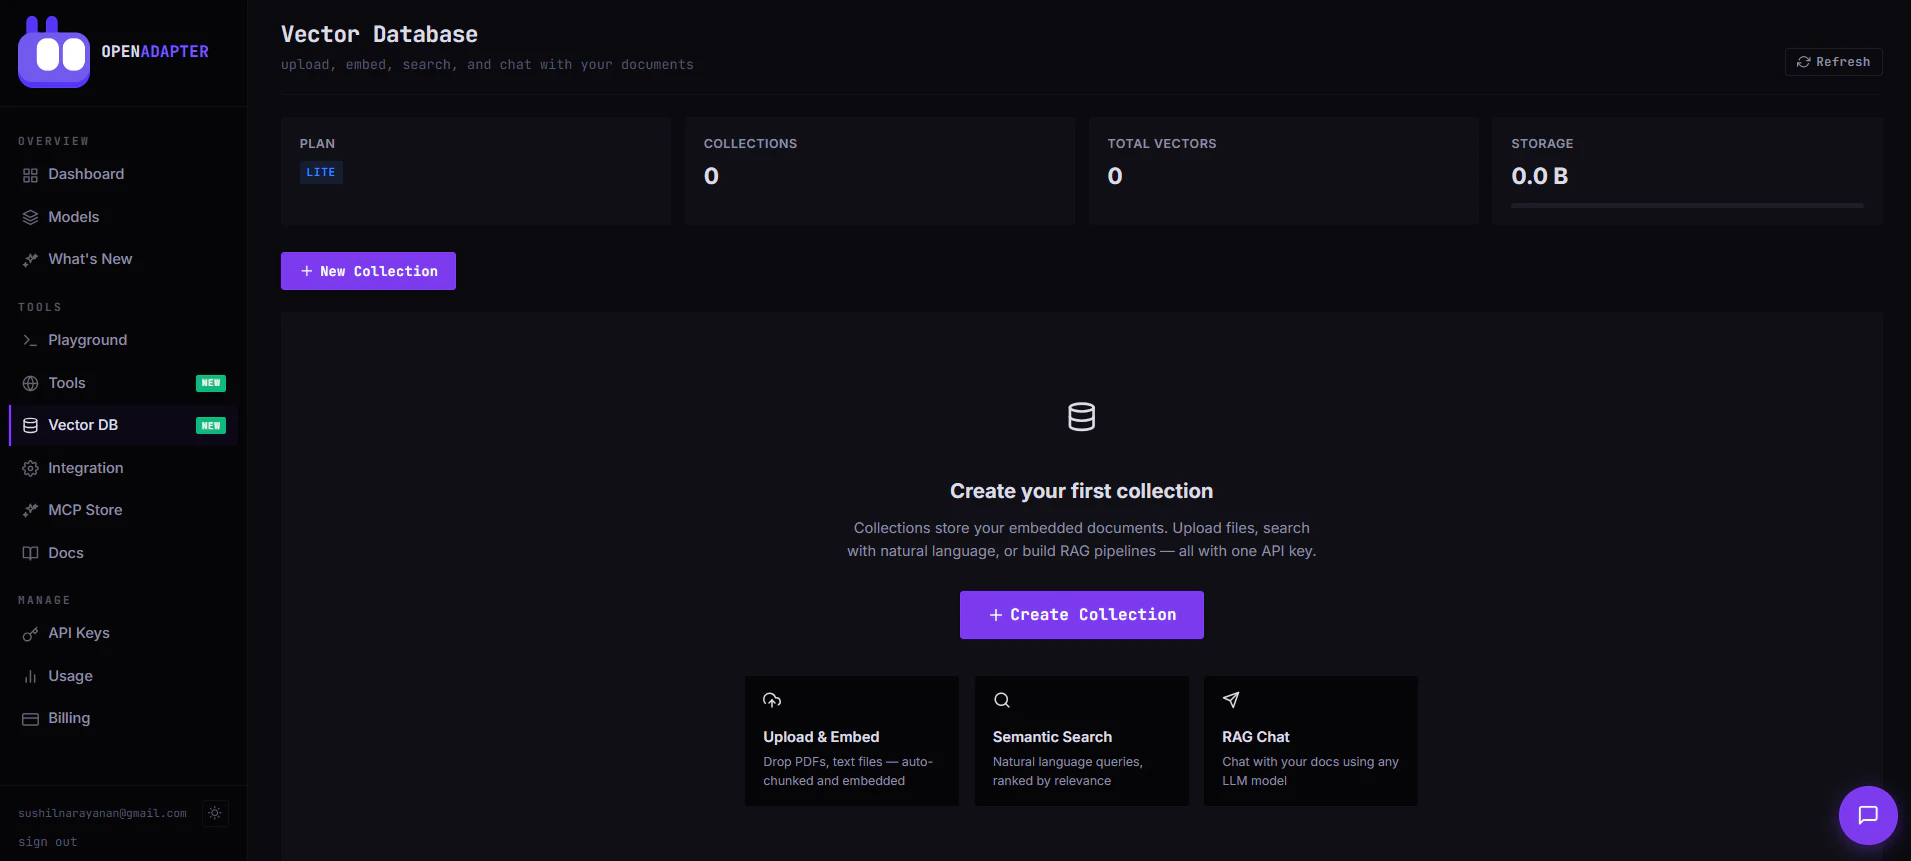
Task: Click the storage usage progress bar
Action: 1687,205
